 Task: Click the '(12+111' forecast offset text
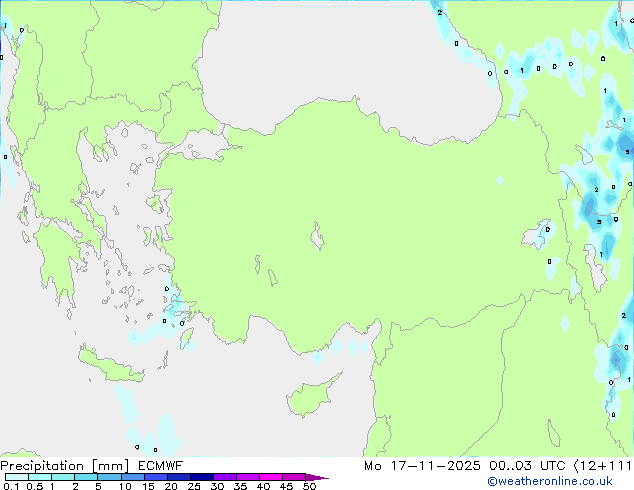pos(603,466)
